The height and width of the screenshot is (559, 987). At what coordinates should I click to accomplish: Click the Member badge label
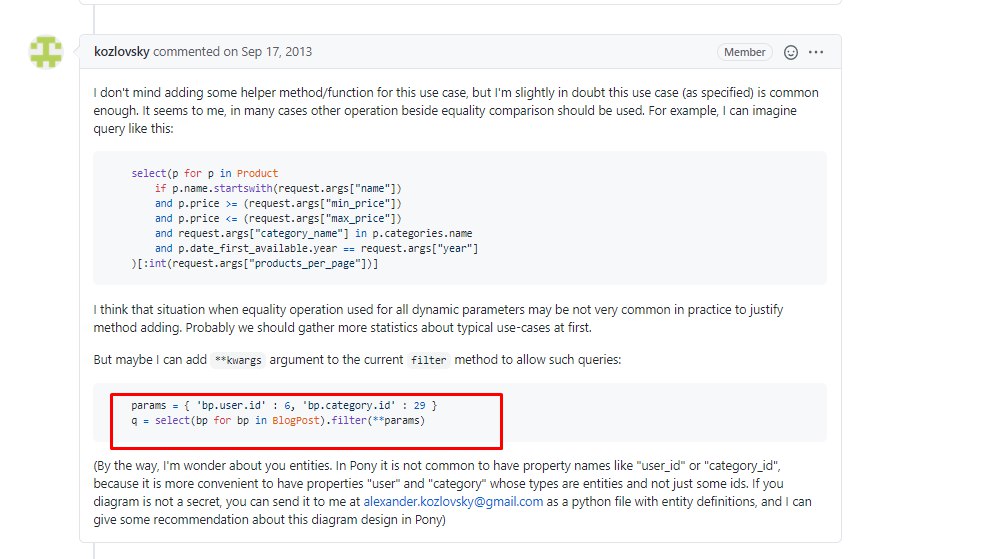pyautogui.click(x=744, y=52)
